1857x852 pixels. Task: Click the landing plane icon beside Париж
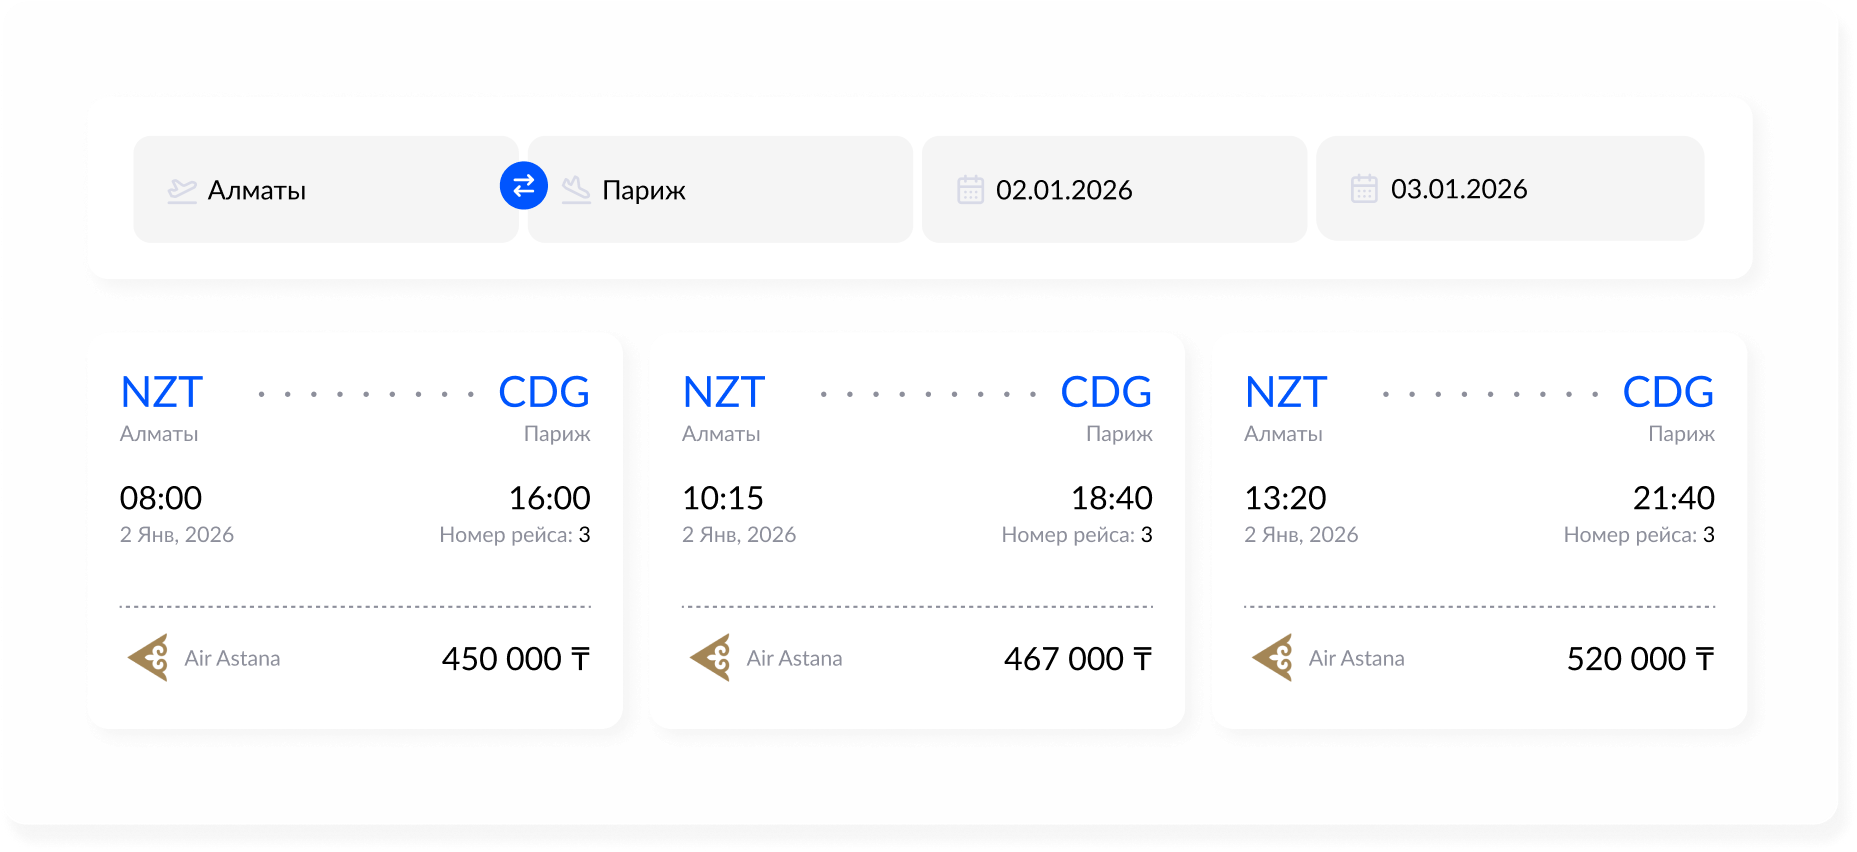tap(576, 190)
